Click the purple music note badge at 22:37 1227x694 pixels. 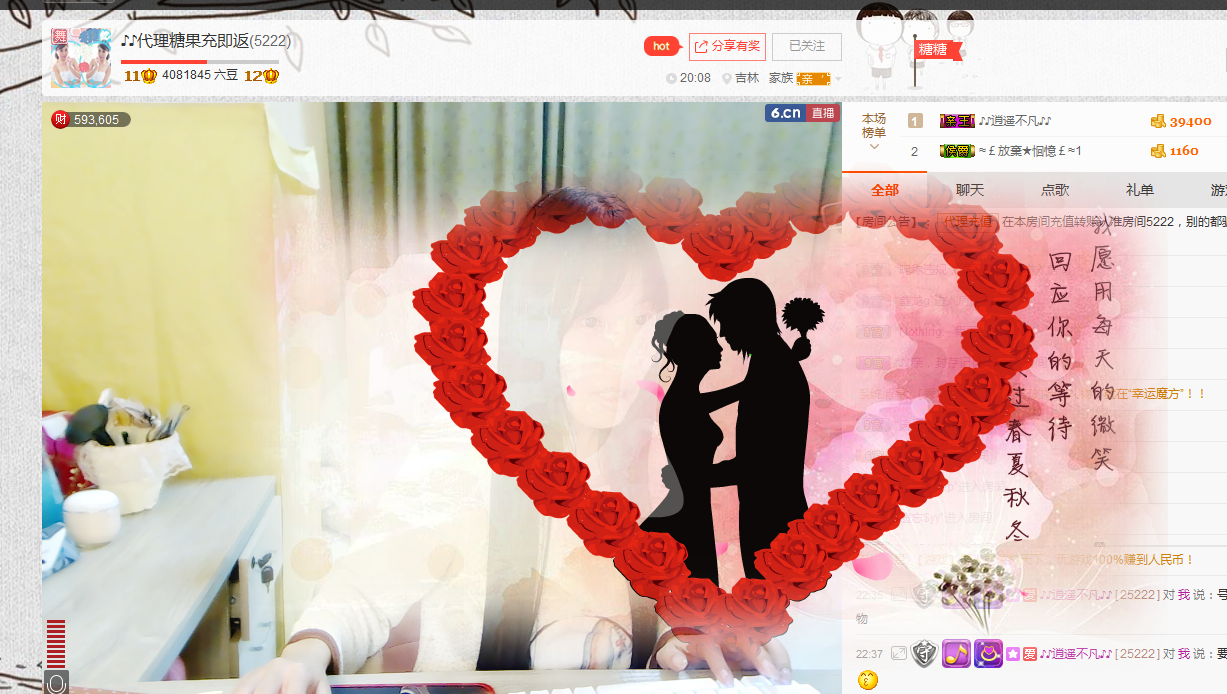coord(956,654)
